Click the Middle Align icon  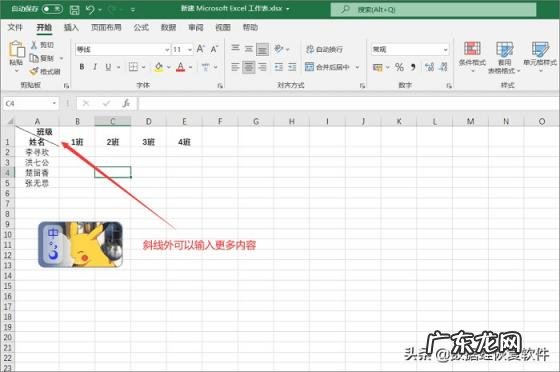[249, 49]
